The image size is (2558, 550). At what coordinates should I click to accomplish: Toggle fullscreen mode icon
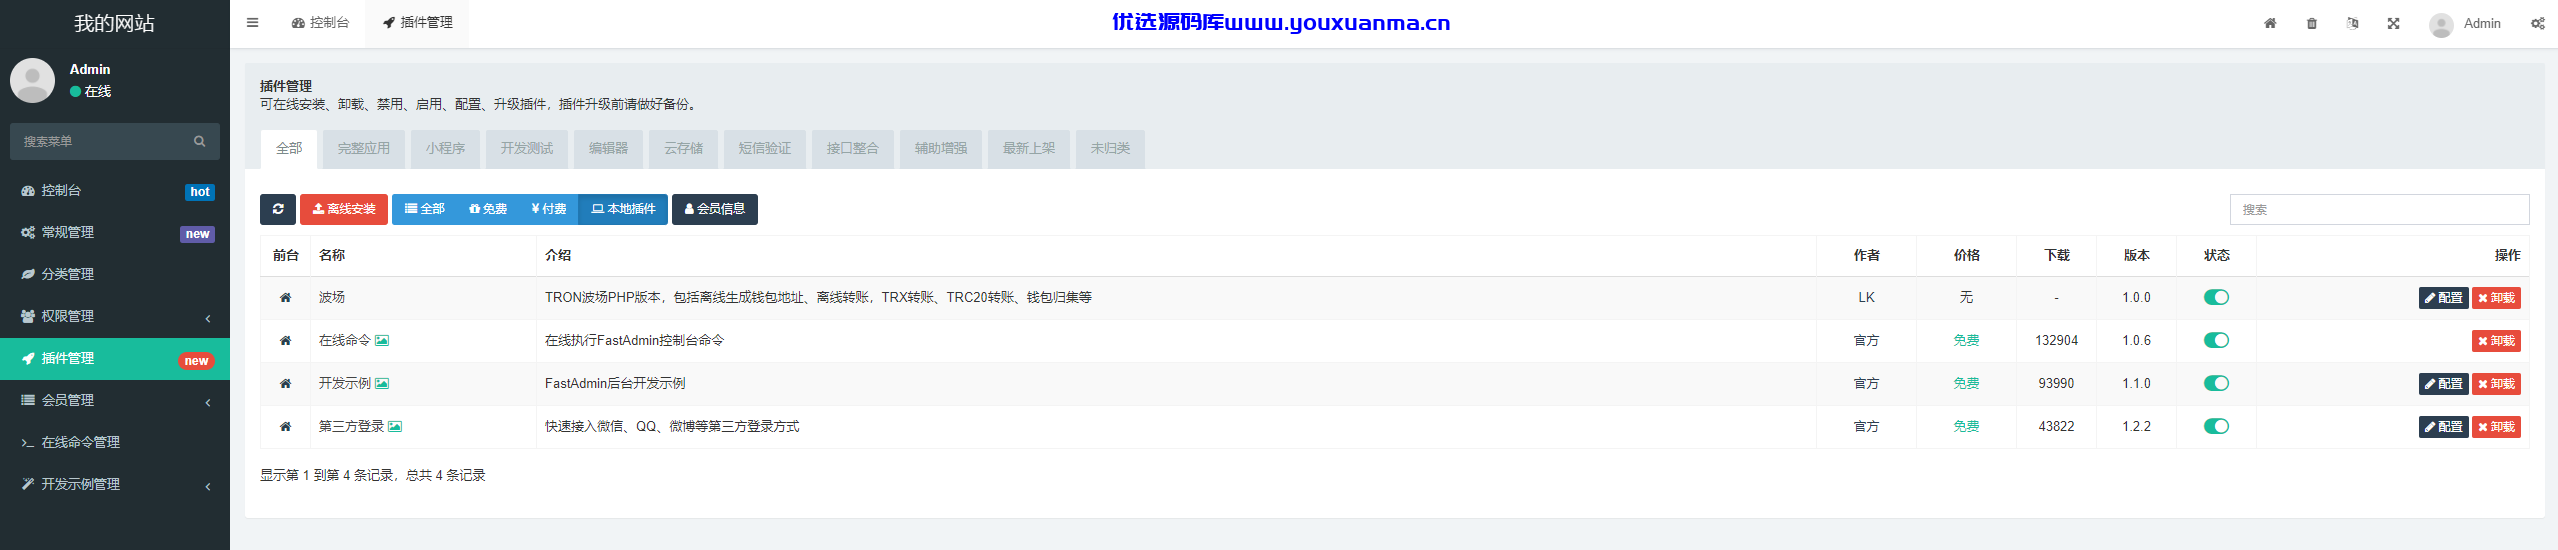(x=2393, y=23)
